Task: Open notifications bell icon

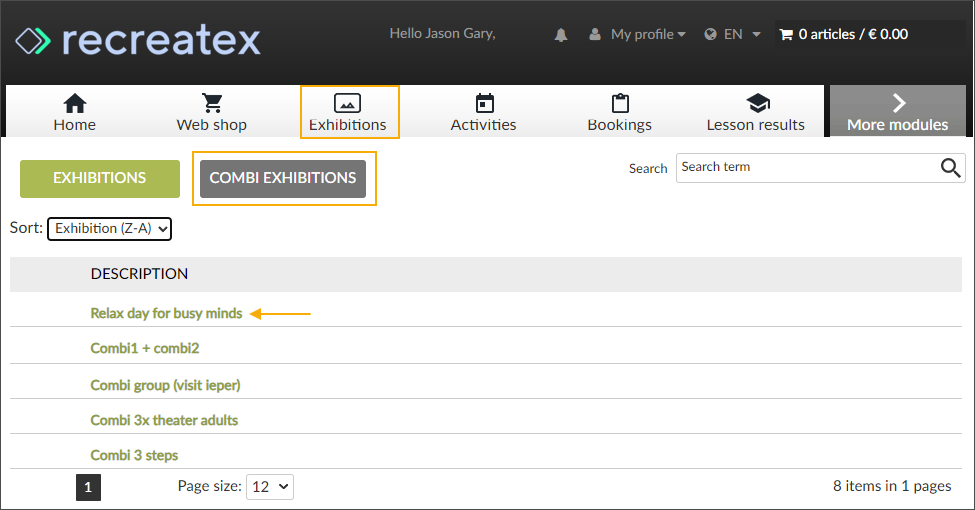Action: (x=561, y=35)
